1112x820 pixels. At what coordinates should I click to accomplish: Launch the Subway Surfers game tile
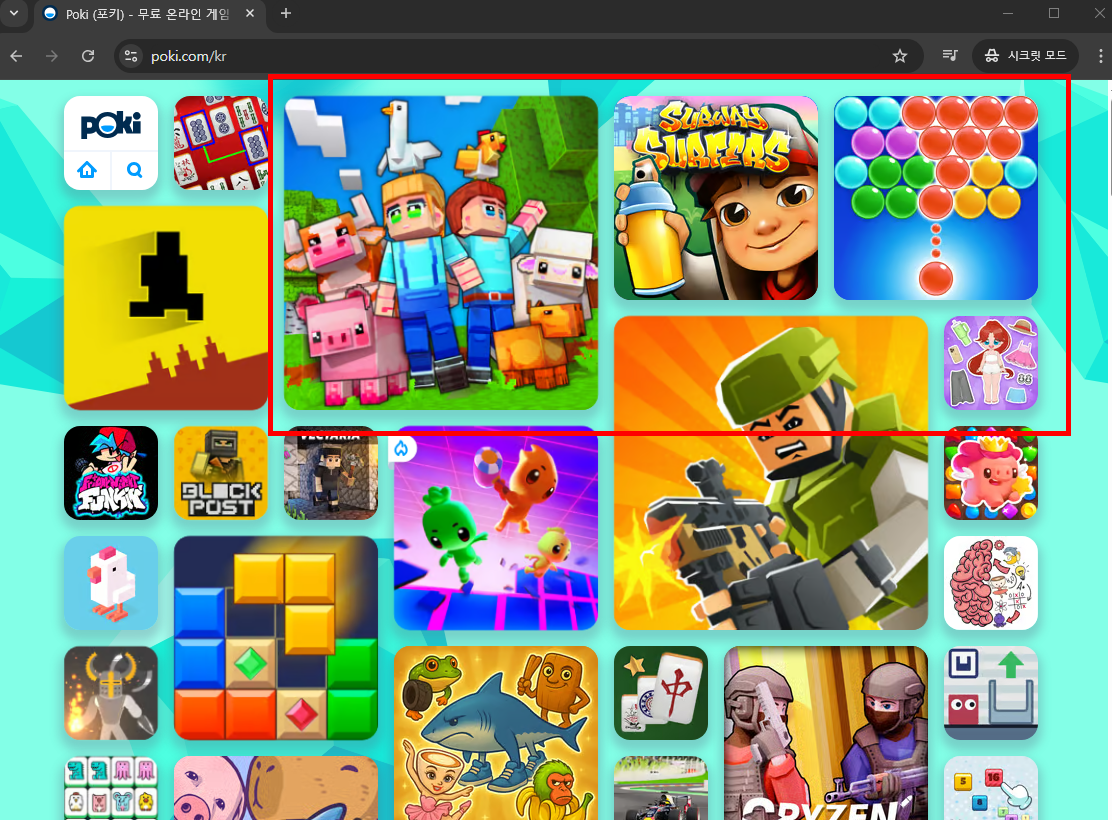[x=716, y=198]
